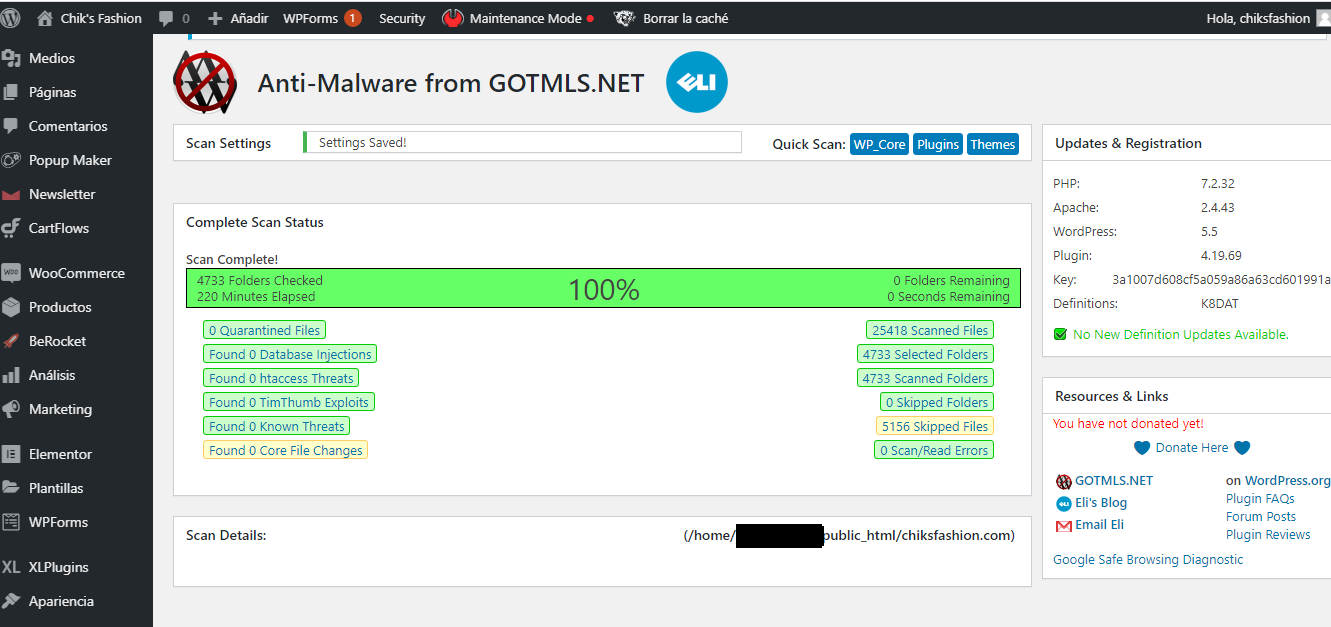
Task: Click the Newsletter envelope icon
Action: (x=12, y=194)
